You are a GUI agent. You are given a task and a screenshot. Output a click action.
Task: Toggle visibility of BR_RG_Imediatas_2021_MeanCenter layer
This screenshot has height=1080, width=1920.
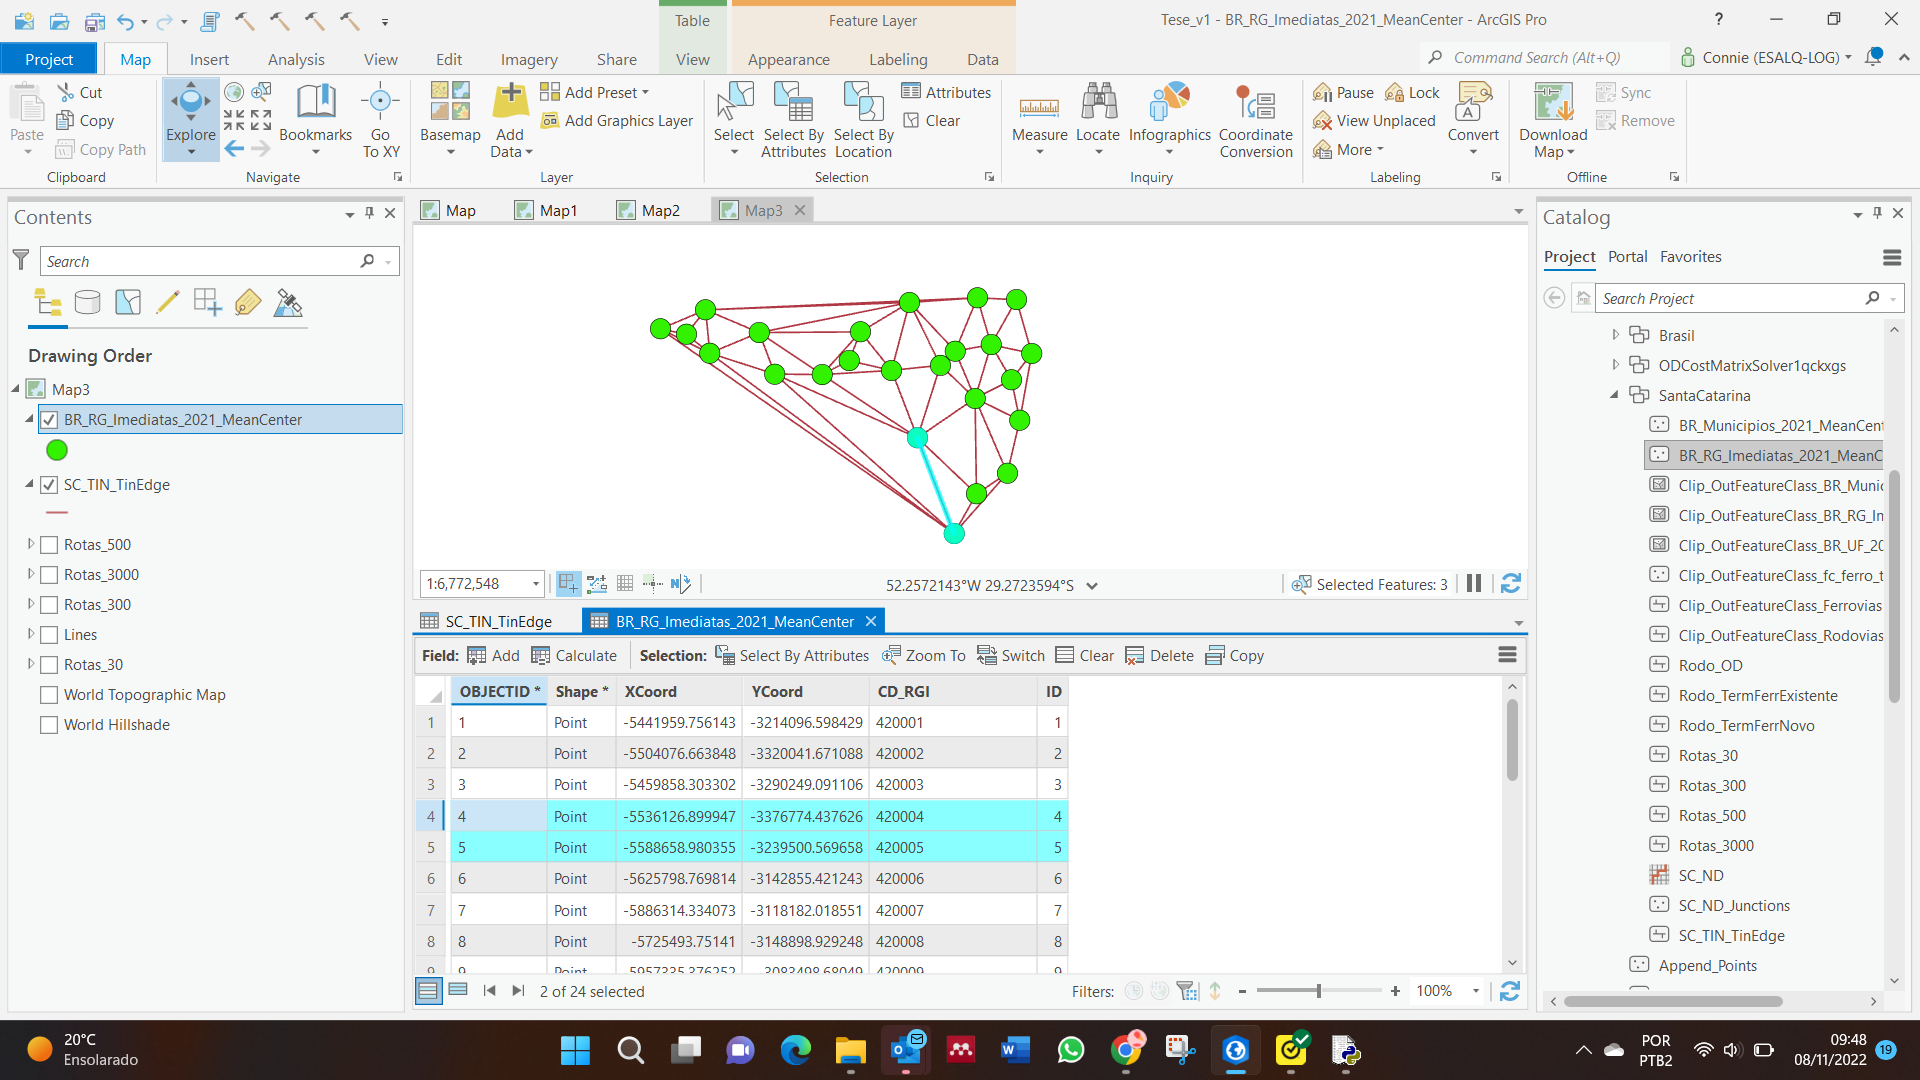(48, 419)
